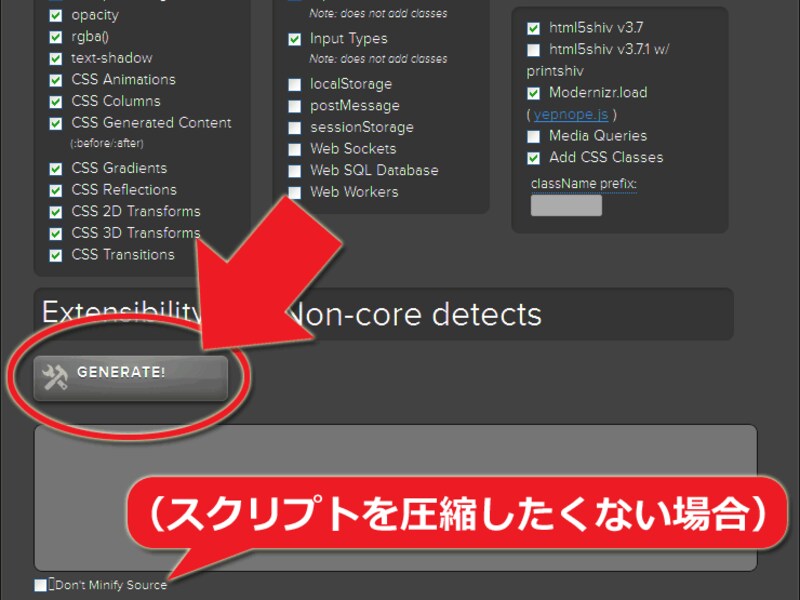This screenshot has height=600, width=800.
Task: Disable the opacity detect
Action: pyautogui.click(x=55, y=15)
